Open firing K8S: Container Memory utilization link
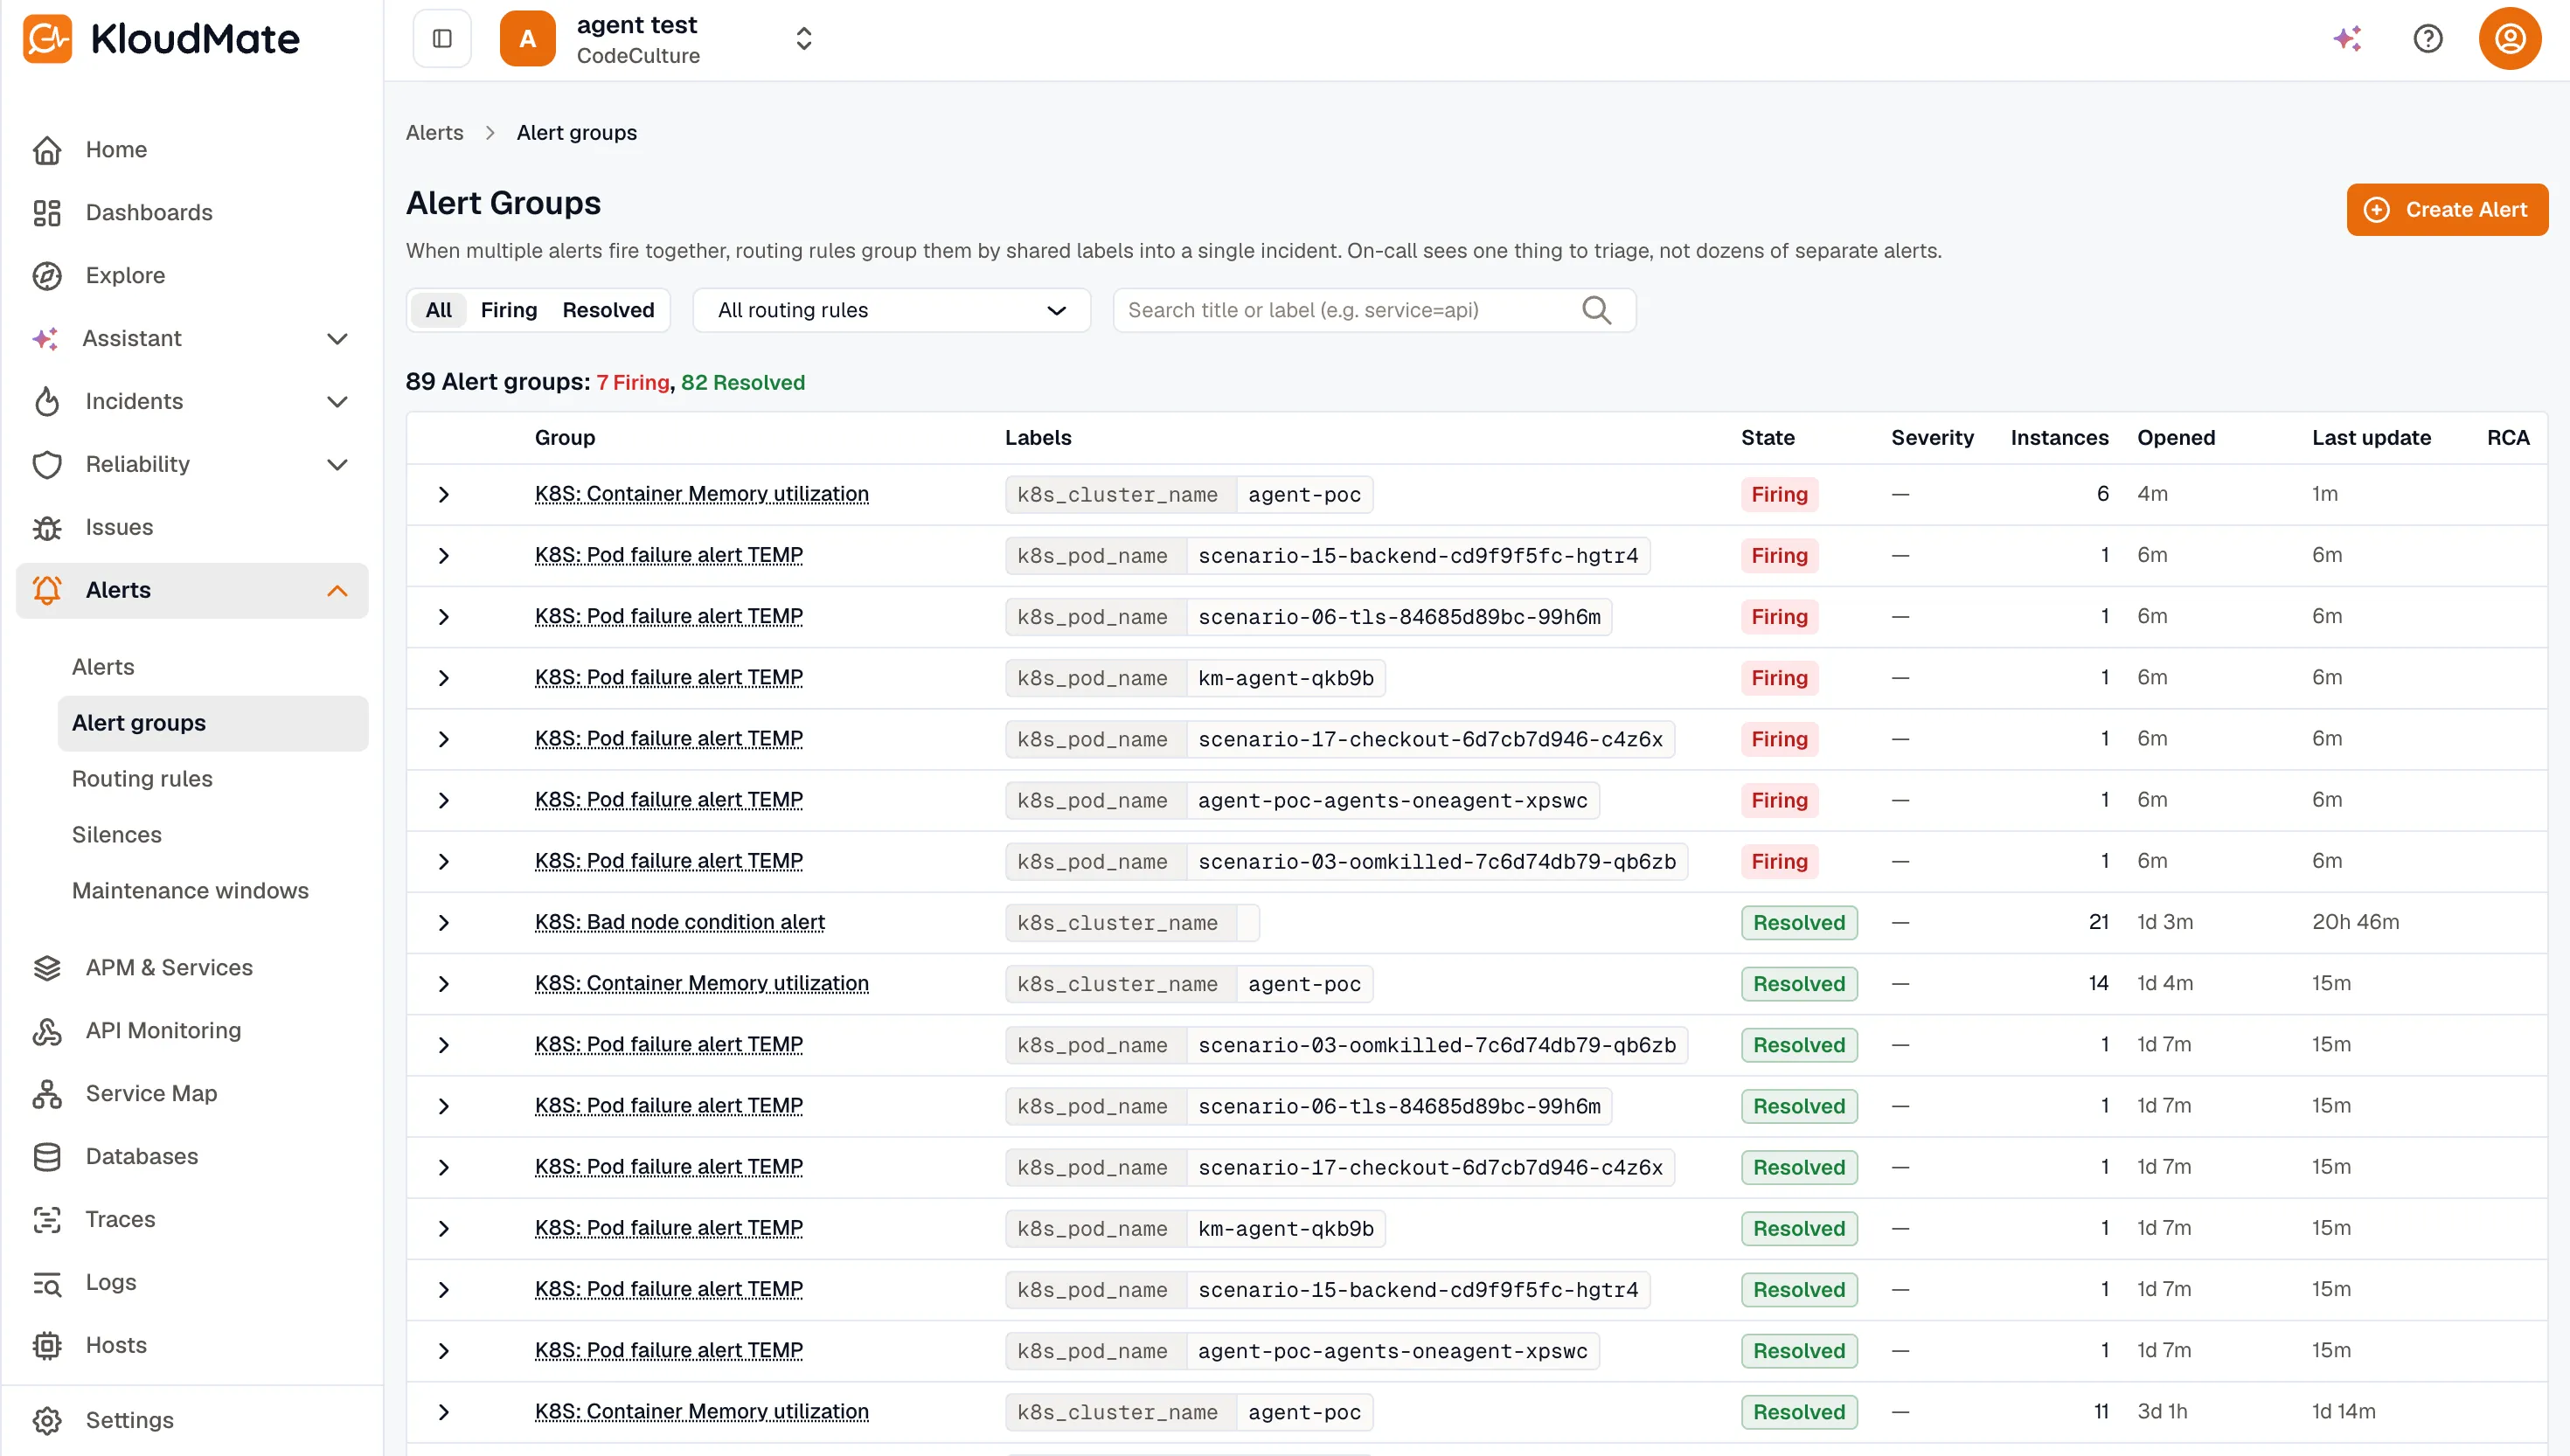The image size is (2570, 1456). (x=701, y=494)
